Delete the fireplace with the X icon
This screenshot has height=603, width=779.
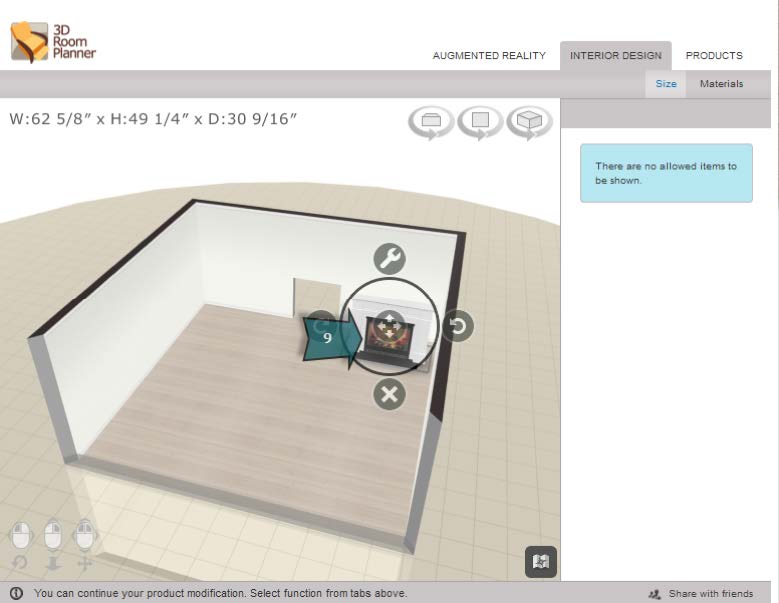390,394
